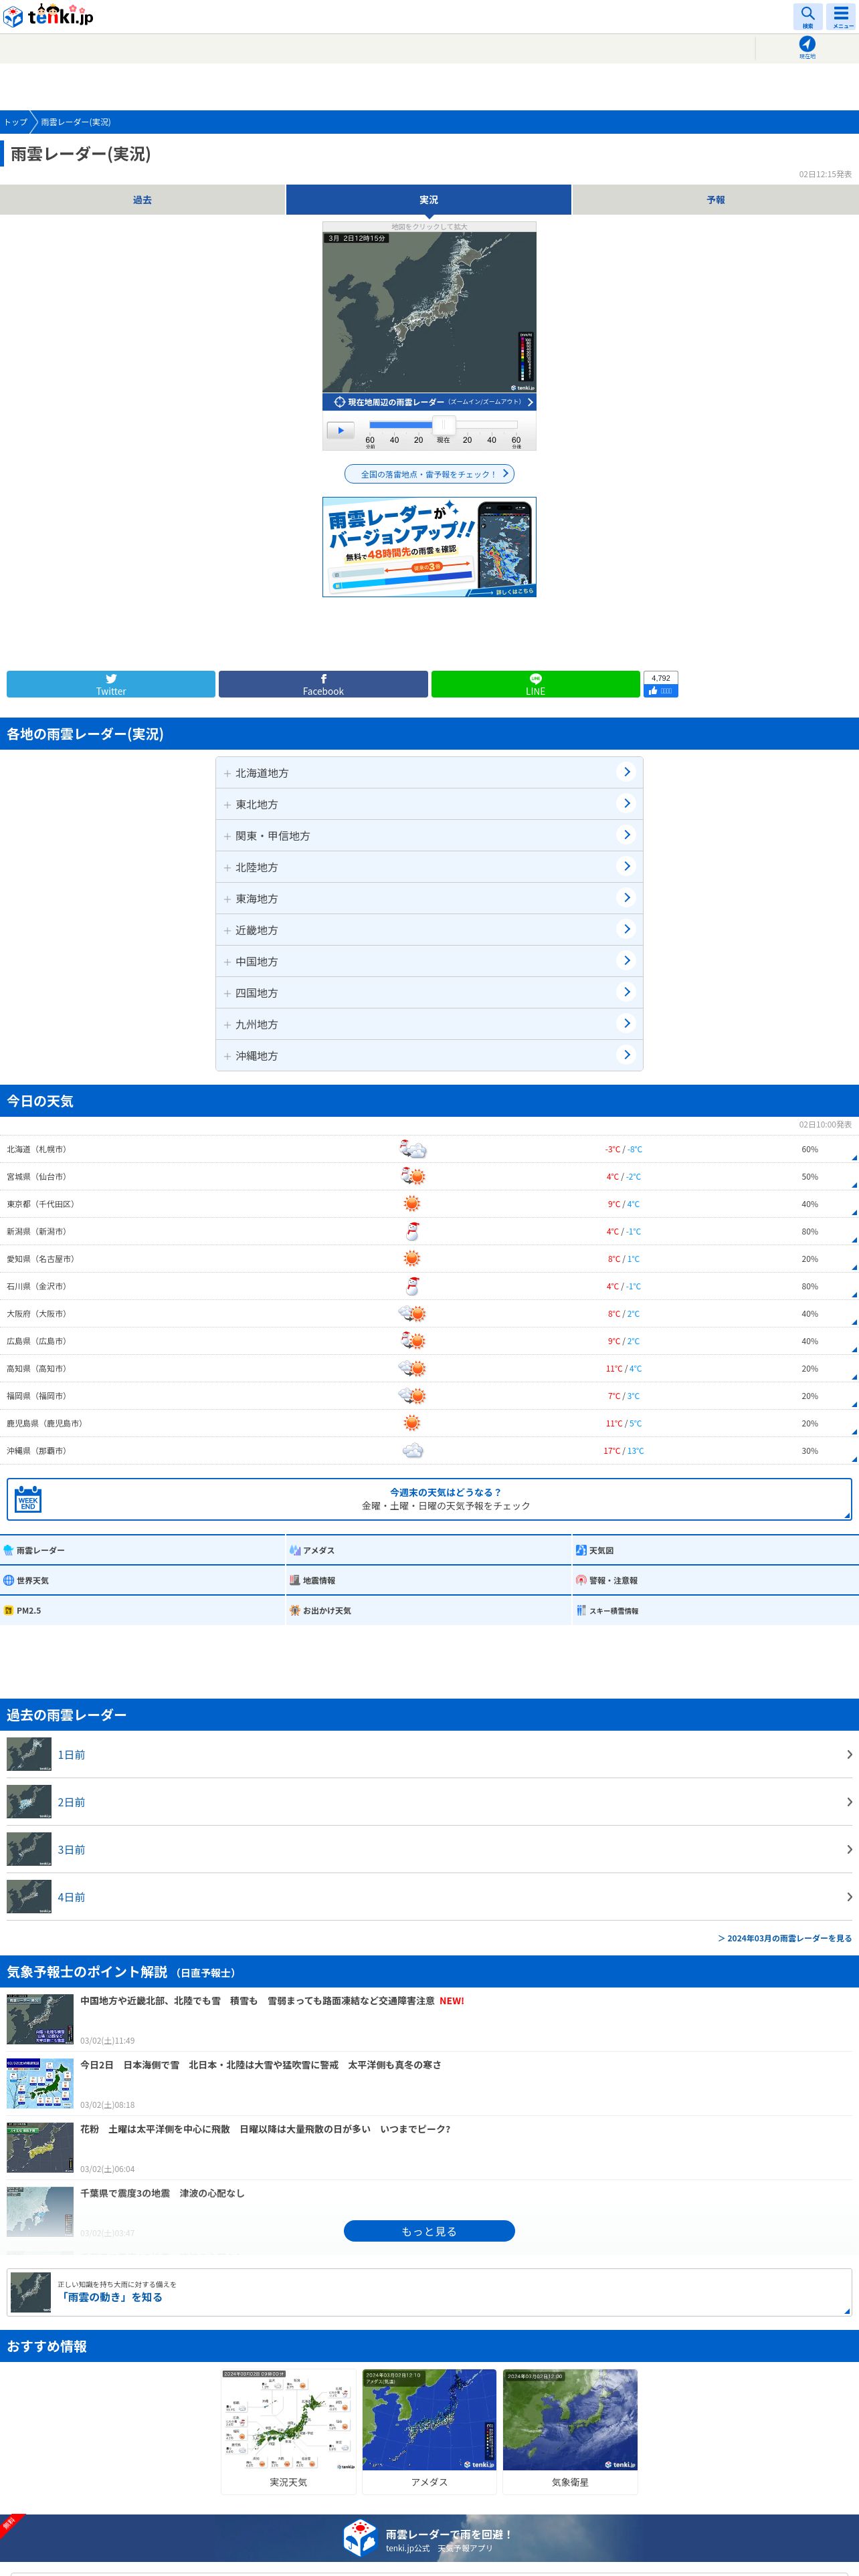Image resolution: width=859 pixels, height=2576 pixels.
Task: Open 九州地方 chevron arrow
Action: pyautogui.click(x=627, y=1023)
